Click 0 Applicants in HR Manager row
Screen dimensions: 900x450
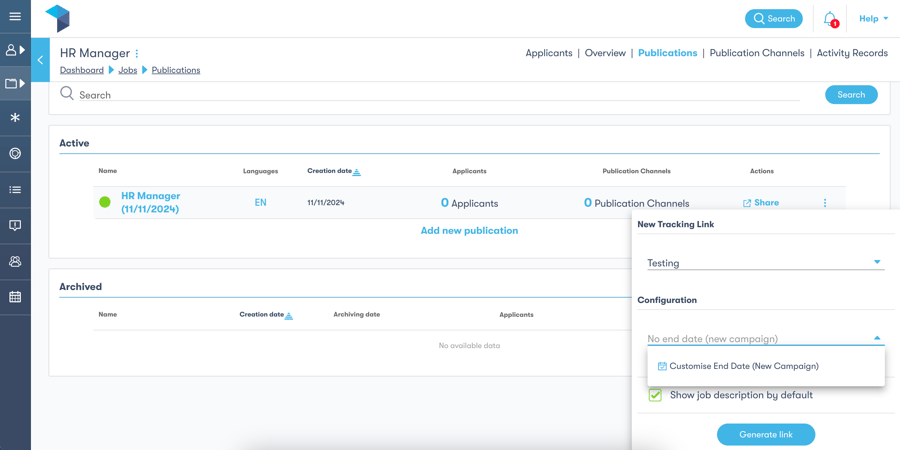click(470, 203)
